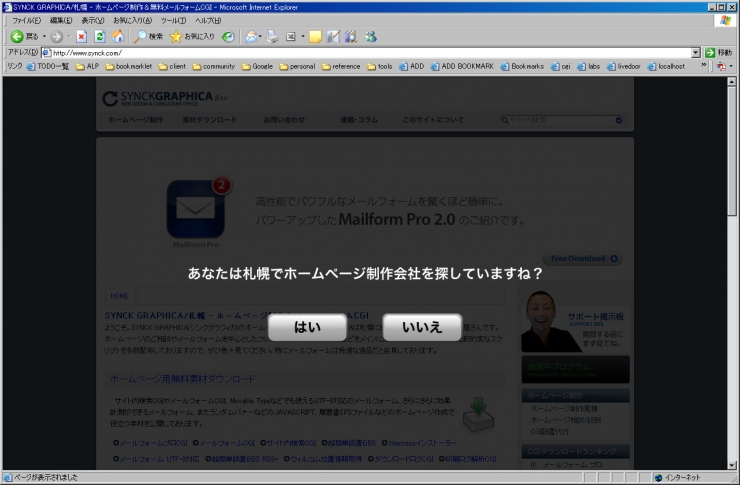This screenshot has height=485, width=740.
Task: Open the PDF toolbar dropdown arrow
Action: tap(731, 67)
